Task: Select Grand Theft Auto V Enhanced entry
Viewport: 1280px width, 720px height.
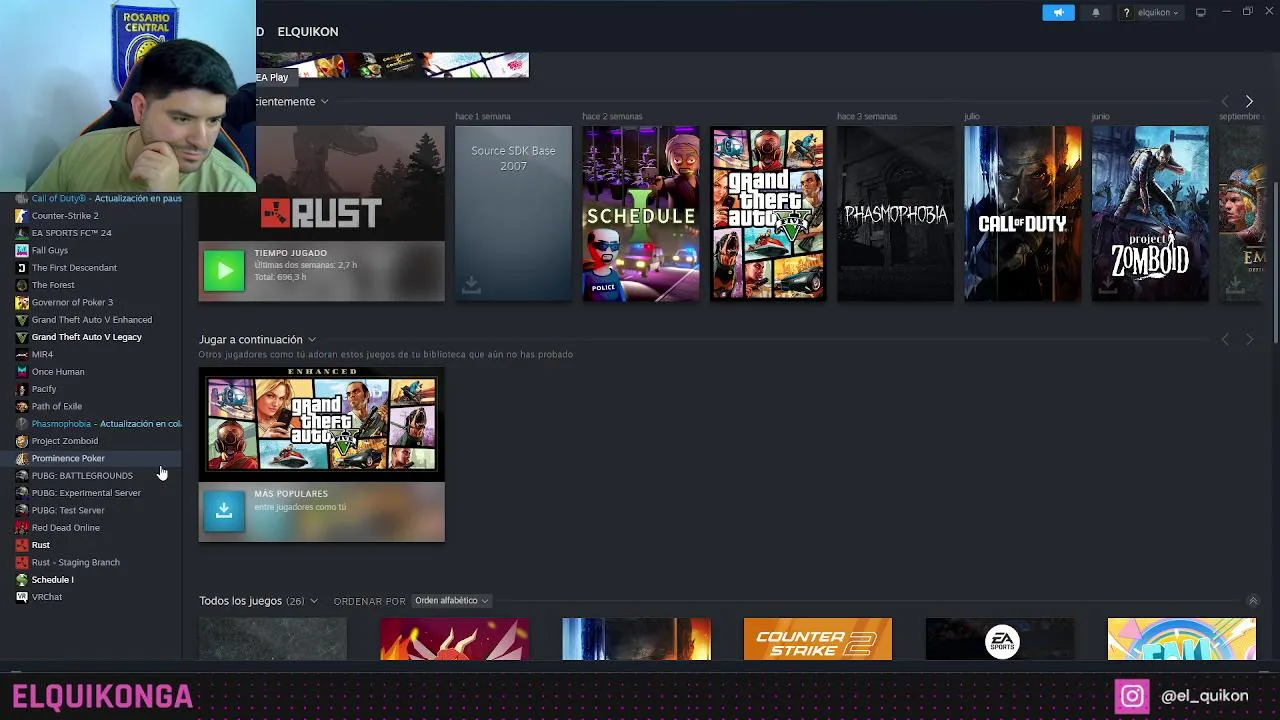Action: point(92,320)
